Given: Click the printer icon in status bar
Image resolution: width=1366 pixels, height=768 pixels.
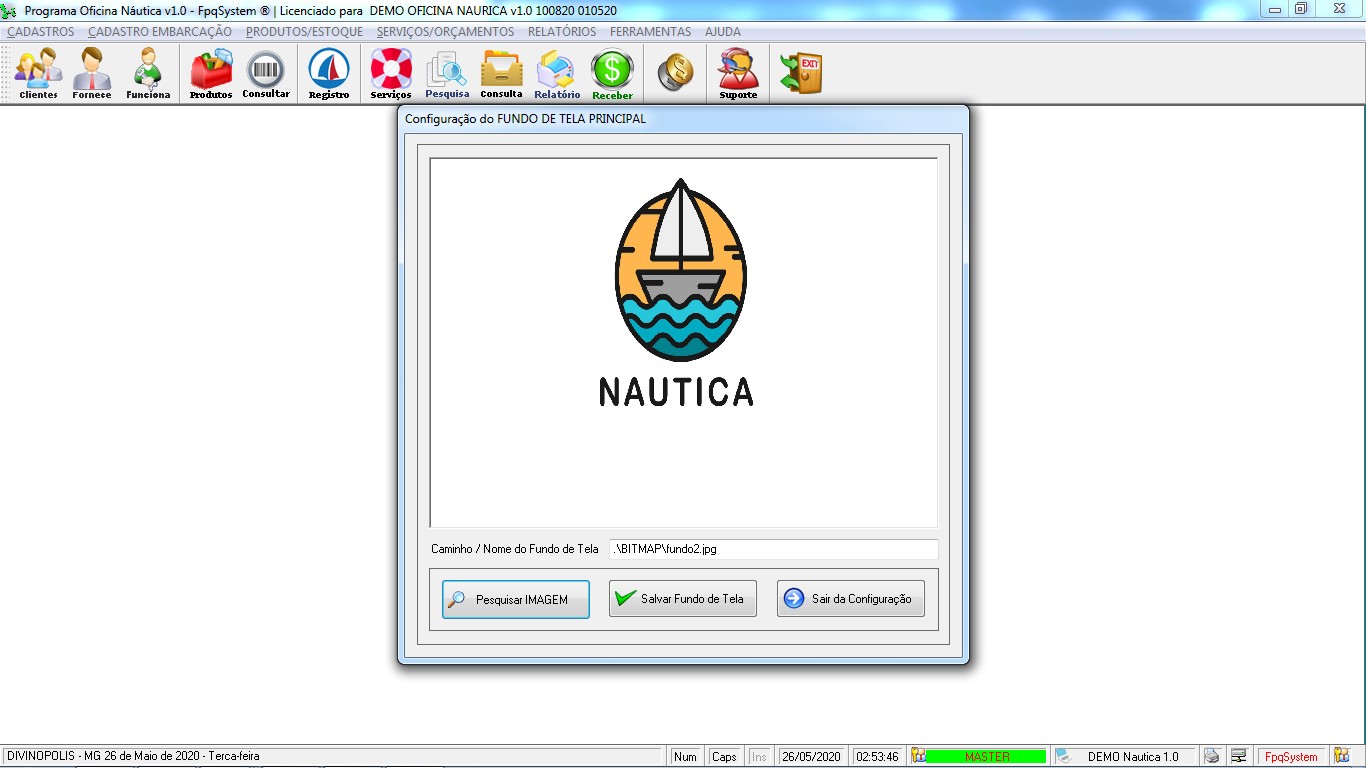Looking at the screenshot, I should 1212,756.
